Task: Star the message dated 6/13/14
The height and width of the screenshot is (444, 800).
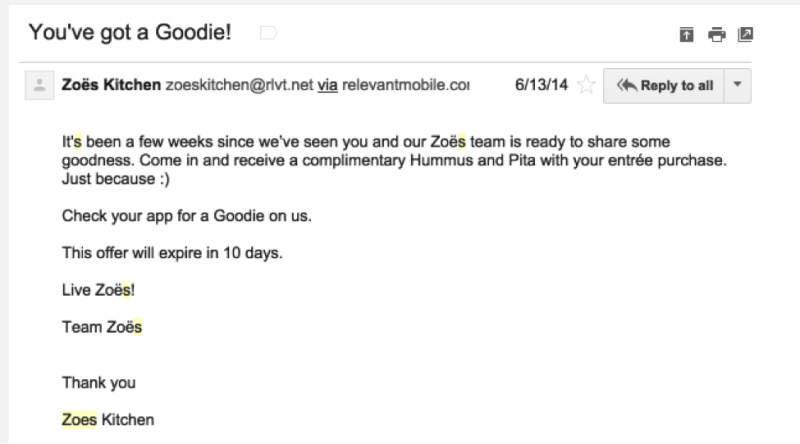Action: (586, 85)
